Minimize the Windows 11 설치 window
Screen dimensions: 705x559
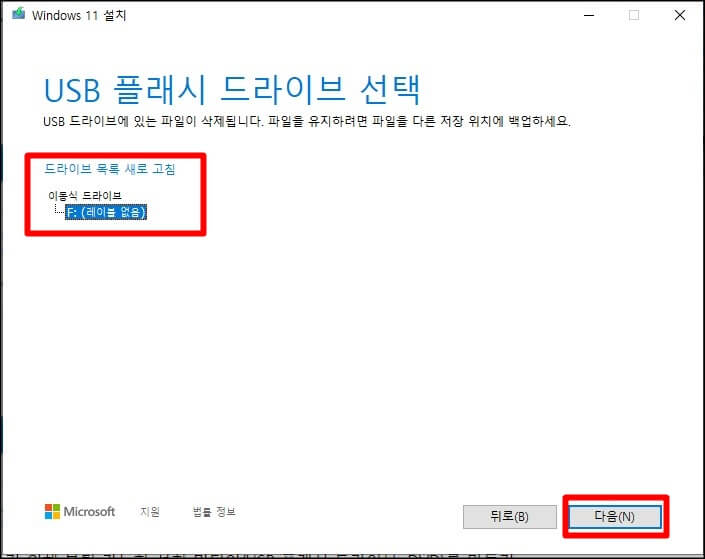(589, 15)
